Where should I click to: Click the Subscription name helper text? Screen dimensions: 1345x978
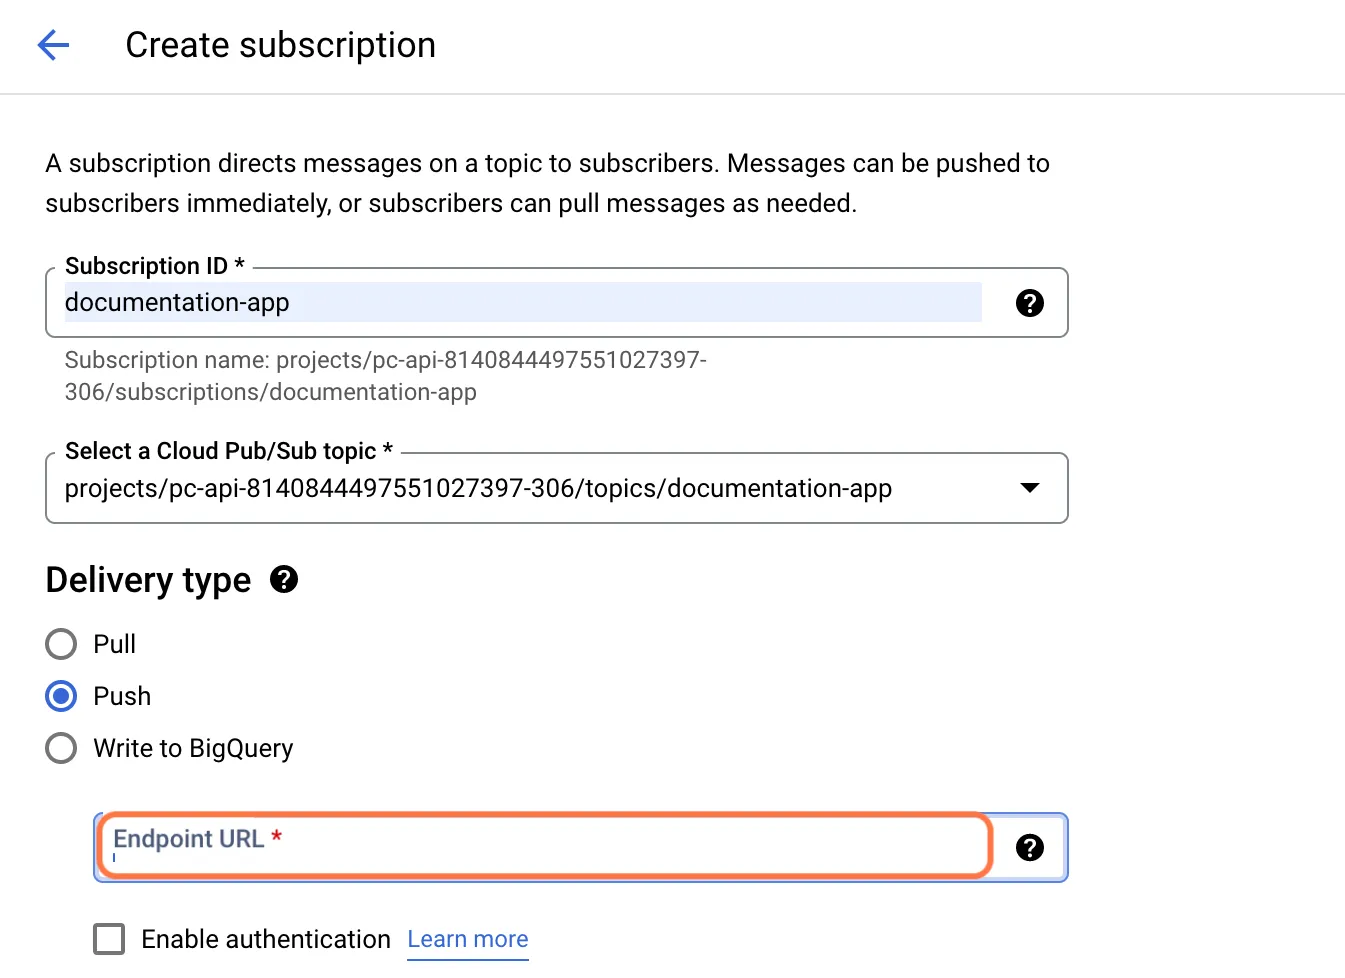(x=385, y=376)
